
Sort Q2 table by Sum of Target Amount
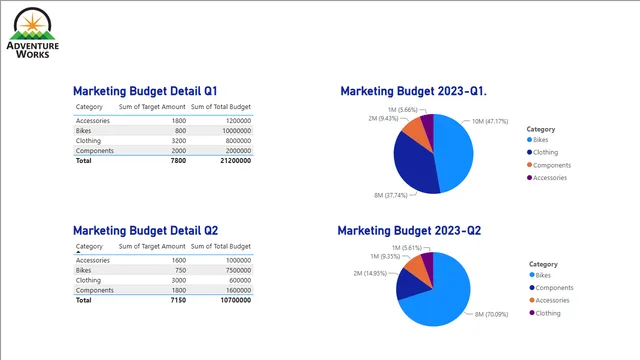pyautogui.click(x=152, y=247)
